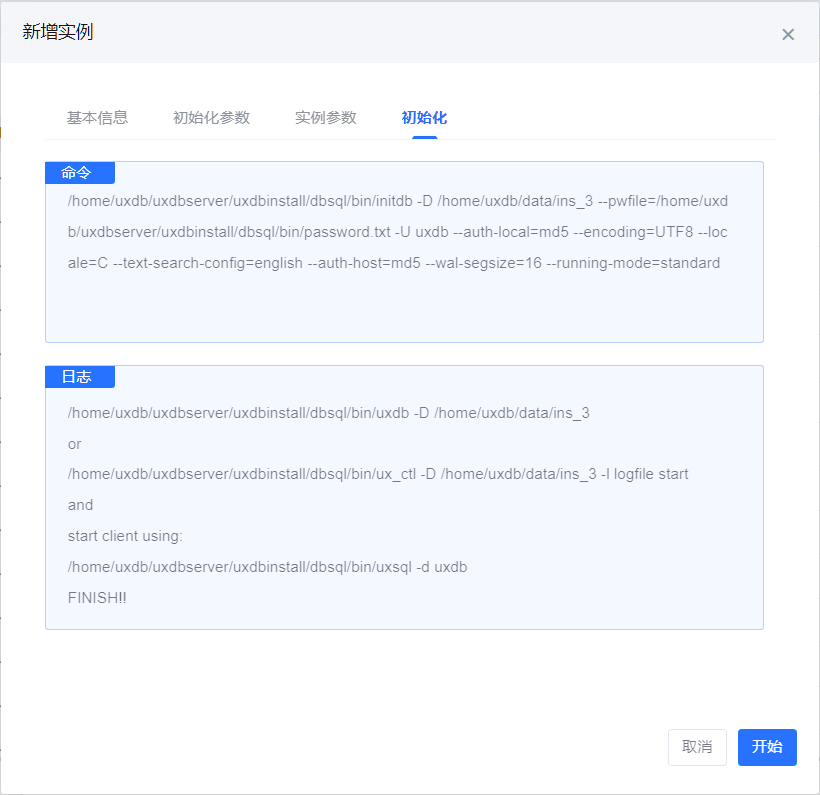This screenshot has height=795, width=820.
Task: Click the FINISH!! log line
Action: click(x=97, y=598)
